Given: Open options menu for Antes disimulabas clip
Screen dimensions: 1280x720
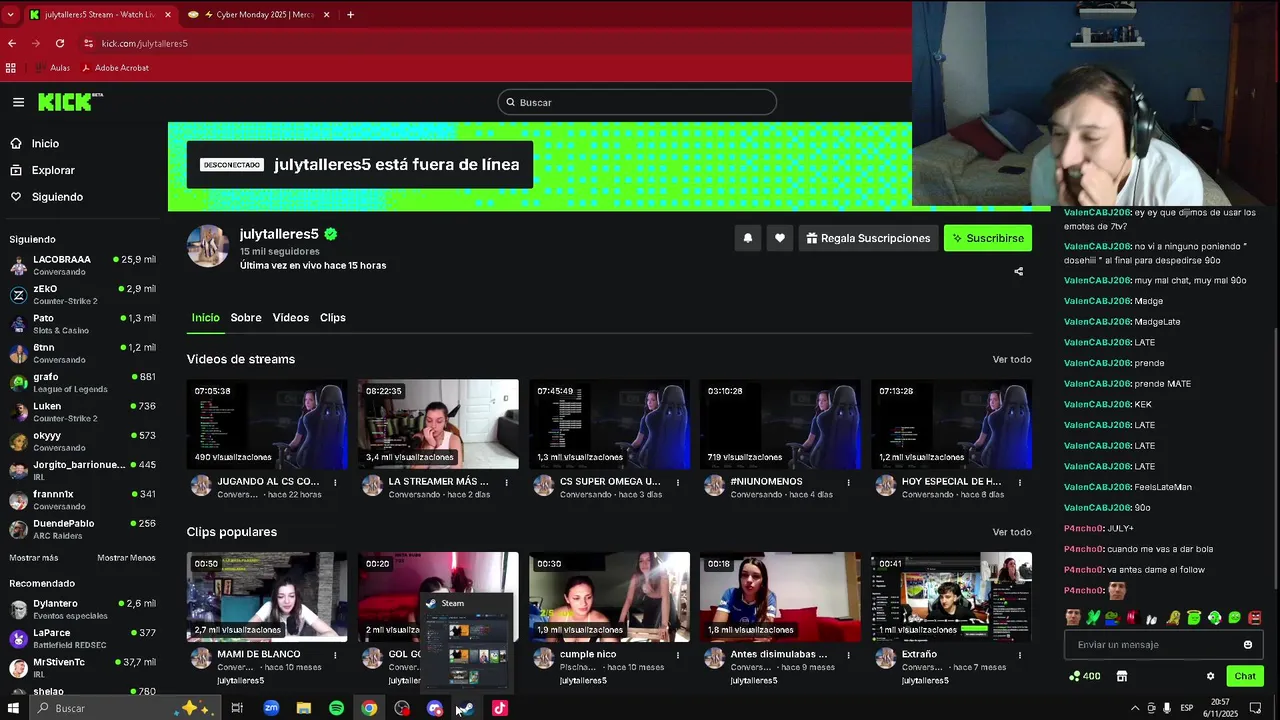Looking at the screenshot, I should tap(848, 655).
